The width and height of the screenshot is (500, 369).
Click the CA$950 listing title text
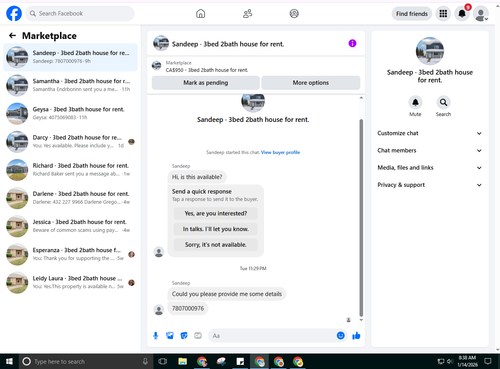(207, 70)
